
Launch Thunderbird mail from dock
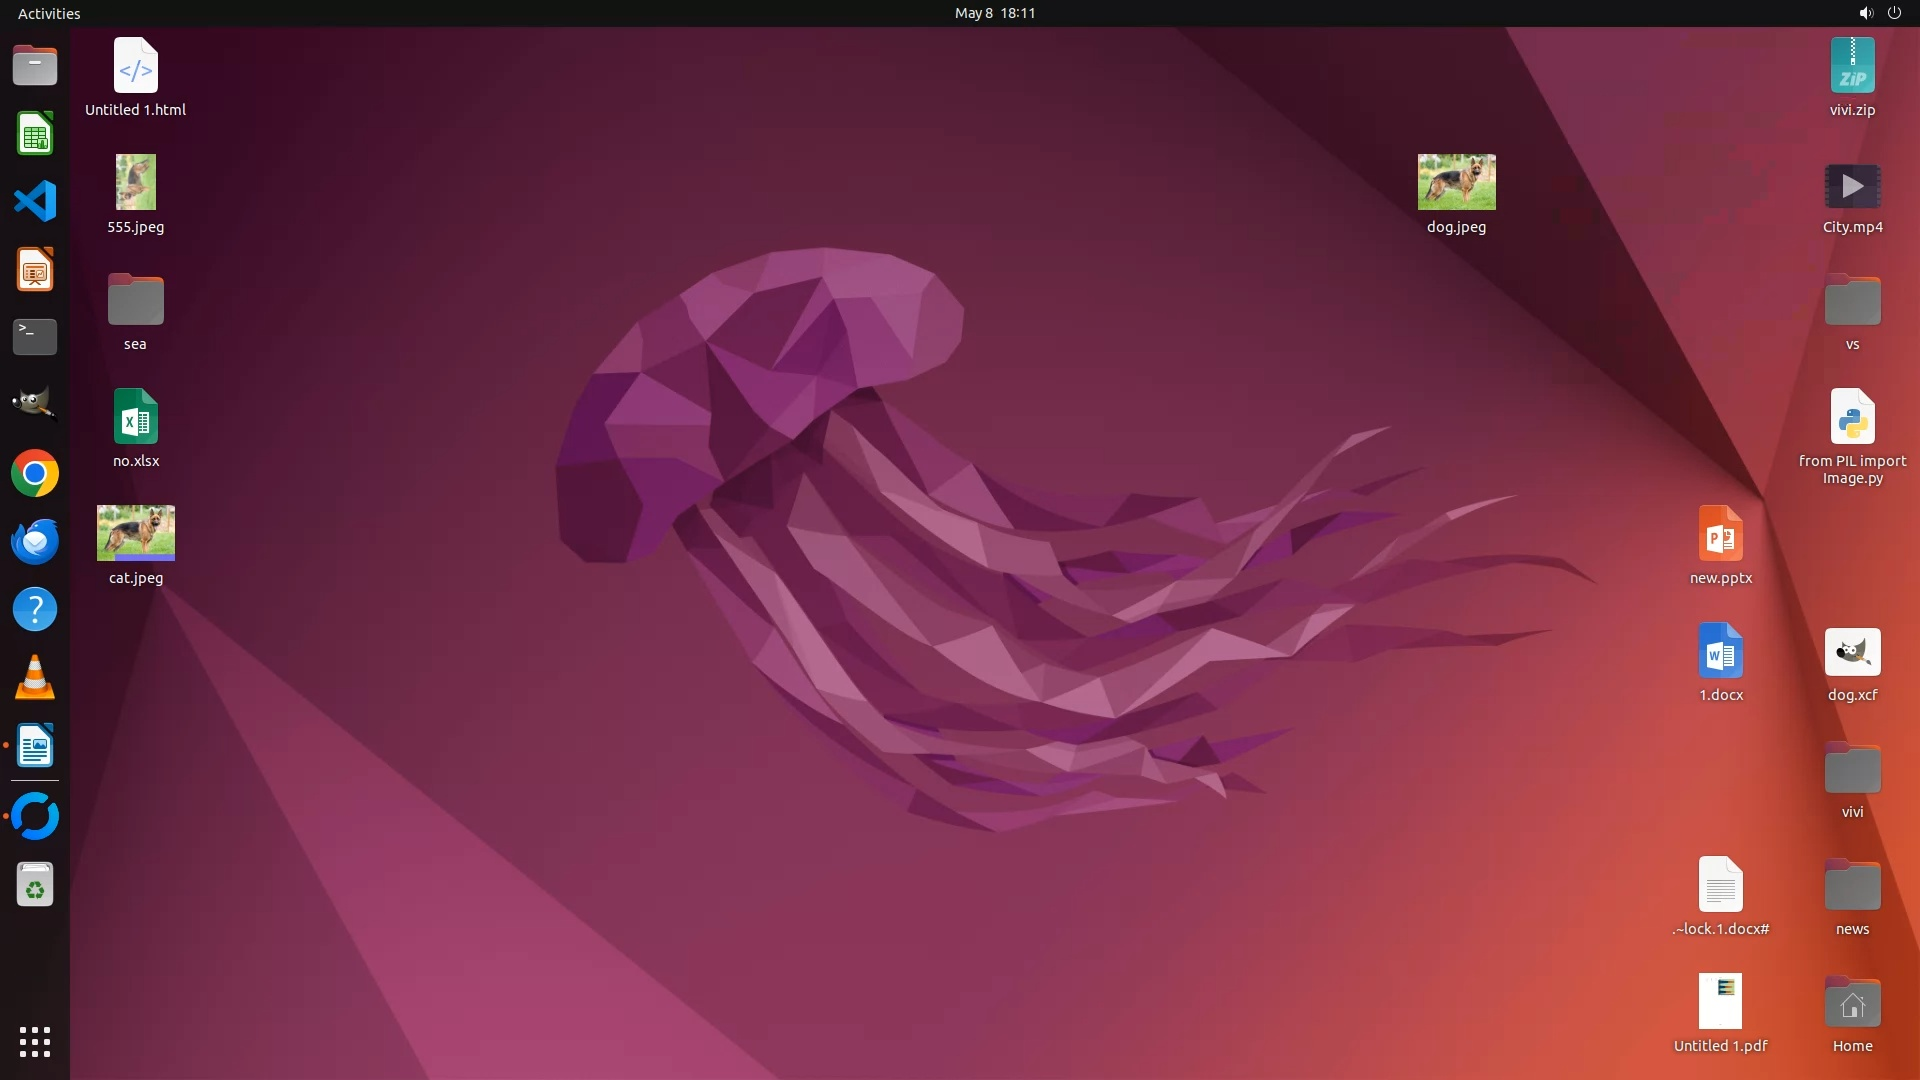[x=35, y=541]
